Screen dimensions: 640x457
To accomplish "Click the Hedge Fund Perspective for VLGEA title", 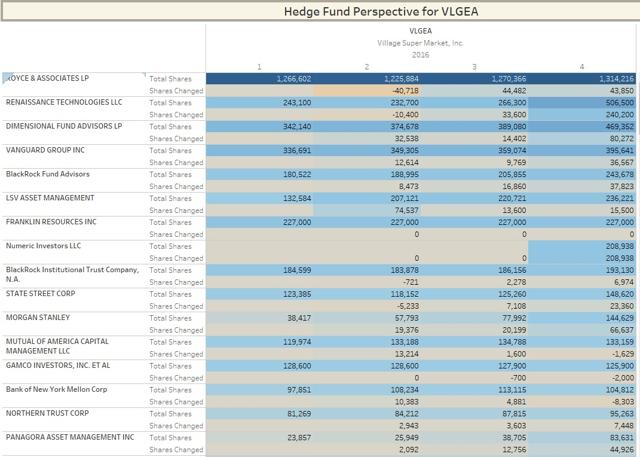I will [381, 11].
